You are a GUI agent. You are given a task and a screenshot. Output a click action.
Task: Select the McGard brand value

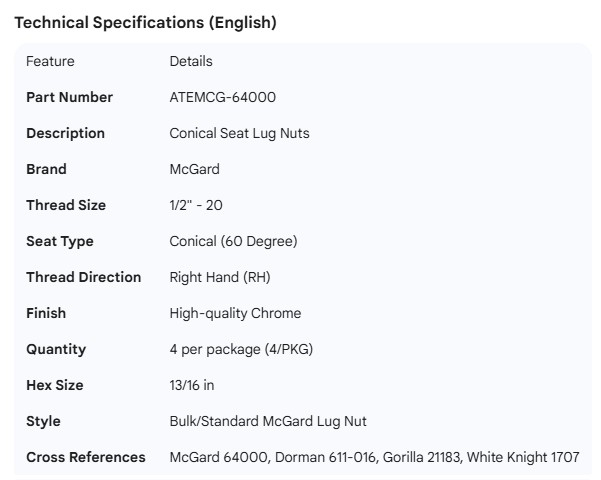[x=194, y=169]
